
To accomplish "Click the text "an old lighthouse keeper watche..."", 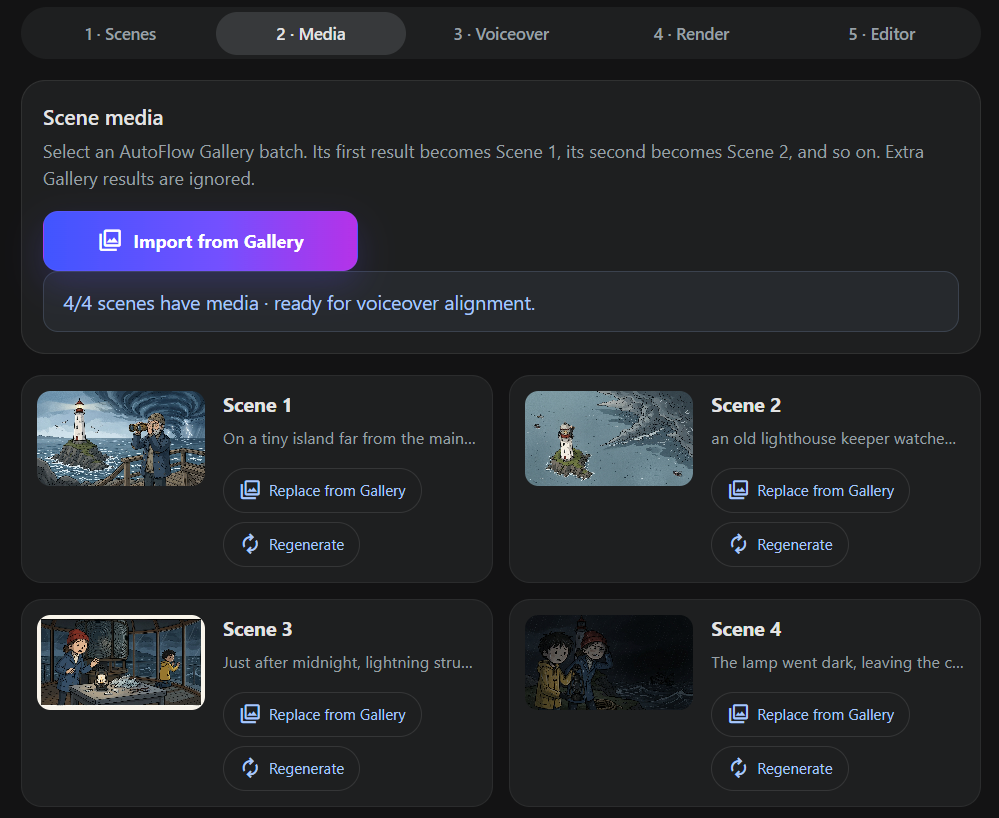I will pyautogui.click(x=833, y=438).
